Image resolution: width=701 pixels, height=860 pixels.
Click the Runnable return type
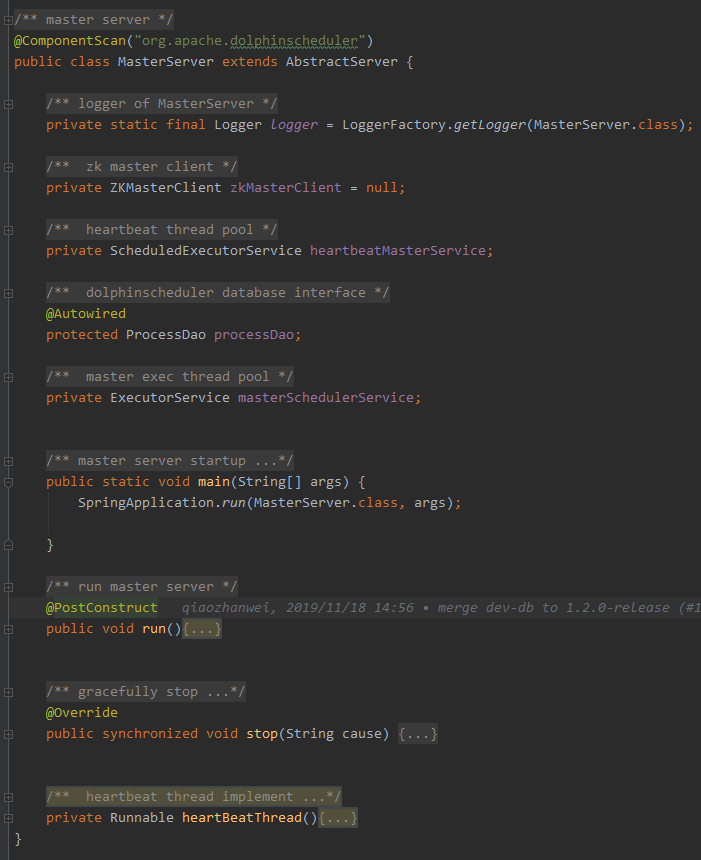(142, 818)
